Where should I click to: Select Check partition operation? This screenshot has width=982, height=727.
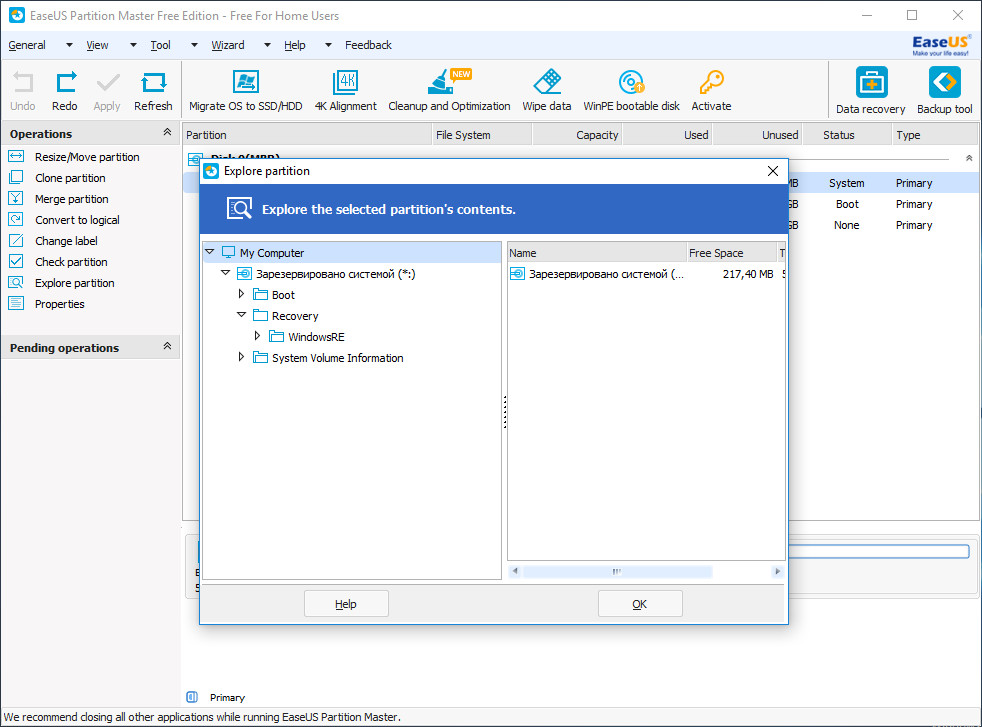coord(71,262)
